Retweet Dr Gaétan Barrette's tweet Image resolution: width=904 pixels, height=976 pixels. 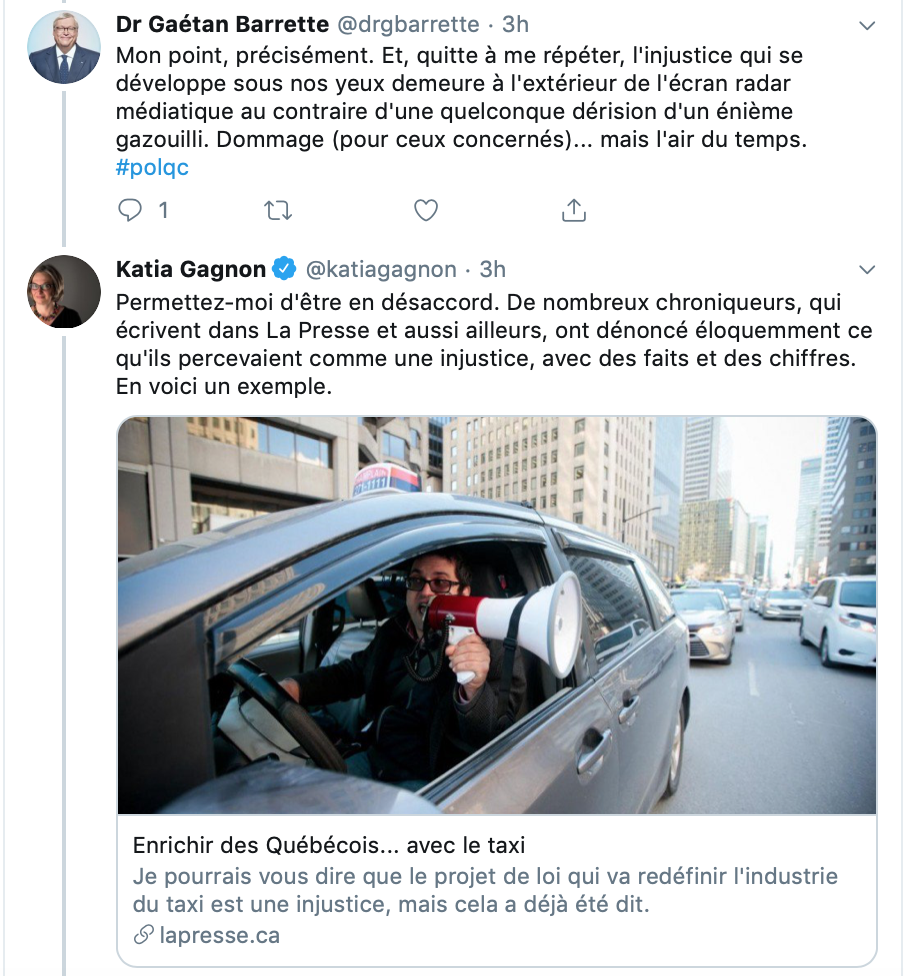(x=278, y=210)
